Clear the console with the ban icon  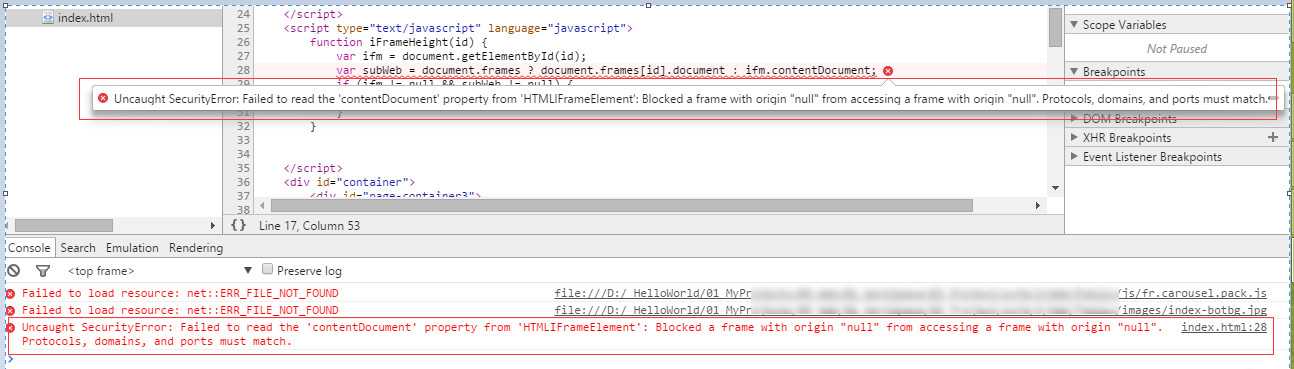point(13,271)
